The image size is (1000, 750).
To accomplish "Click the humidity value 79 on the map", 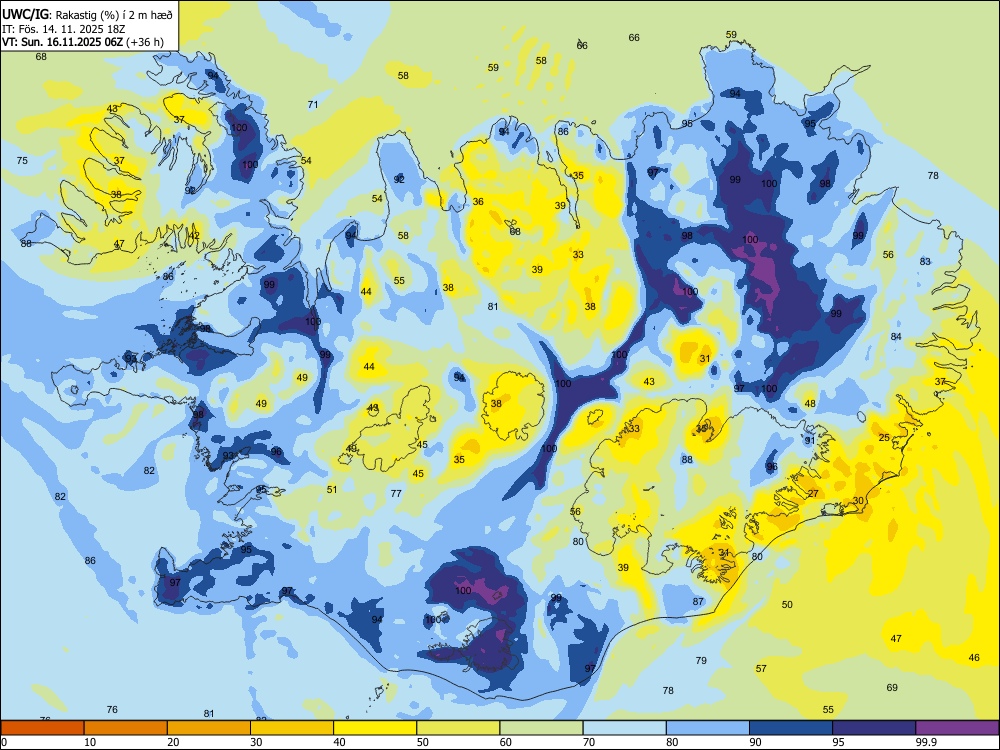I will [701, 661].
